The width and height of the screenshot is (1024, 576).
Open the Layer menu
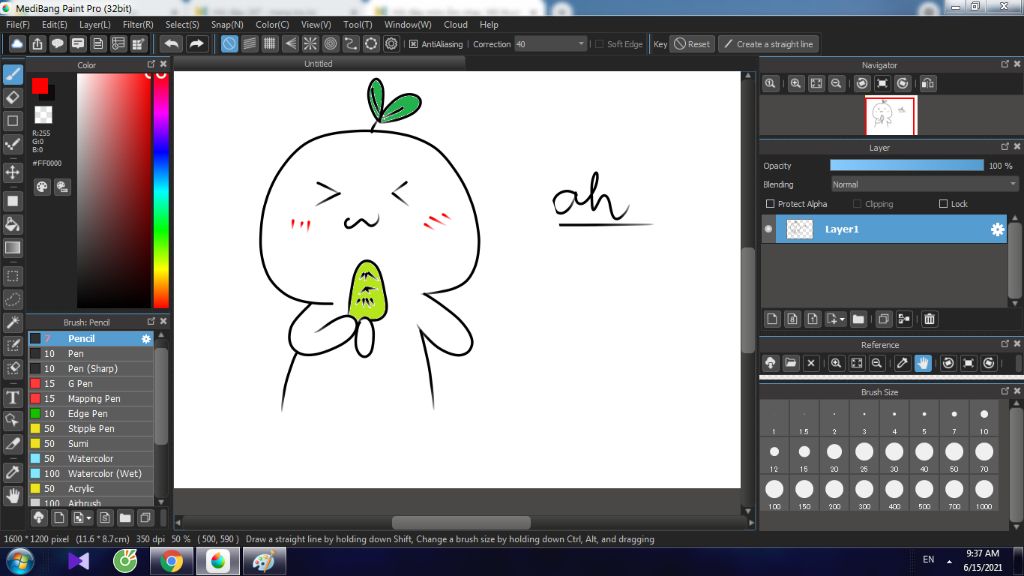click(x=95, y=25)
